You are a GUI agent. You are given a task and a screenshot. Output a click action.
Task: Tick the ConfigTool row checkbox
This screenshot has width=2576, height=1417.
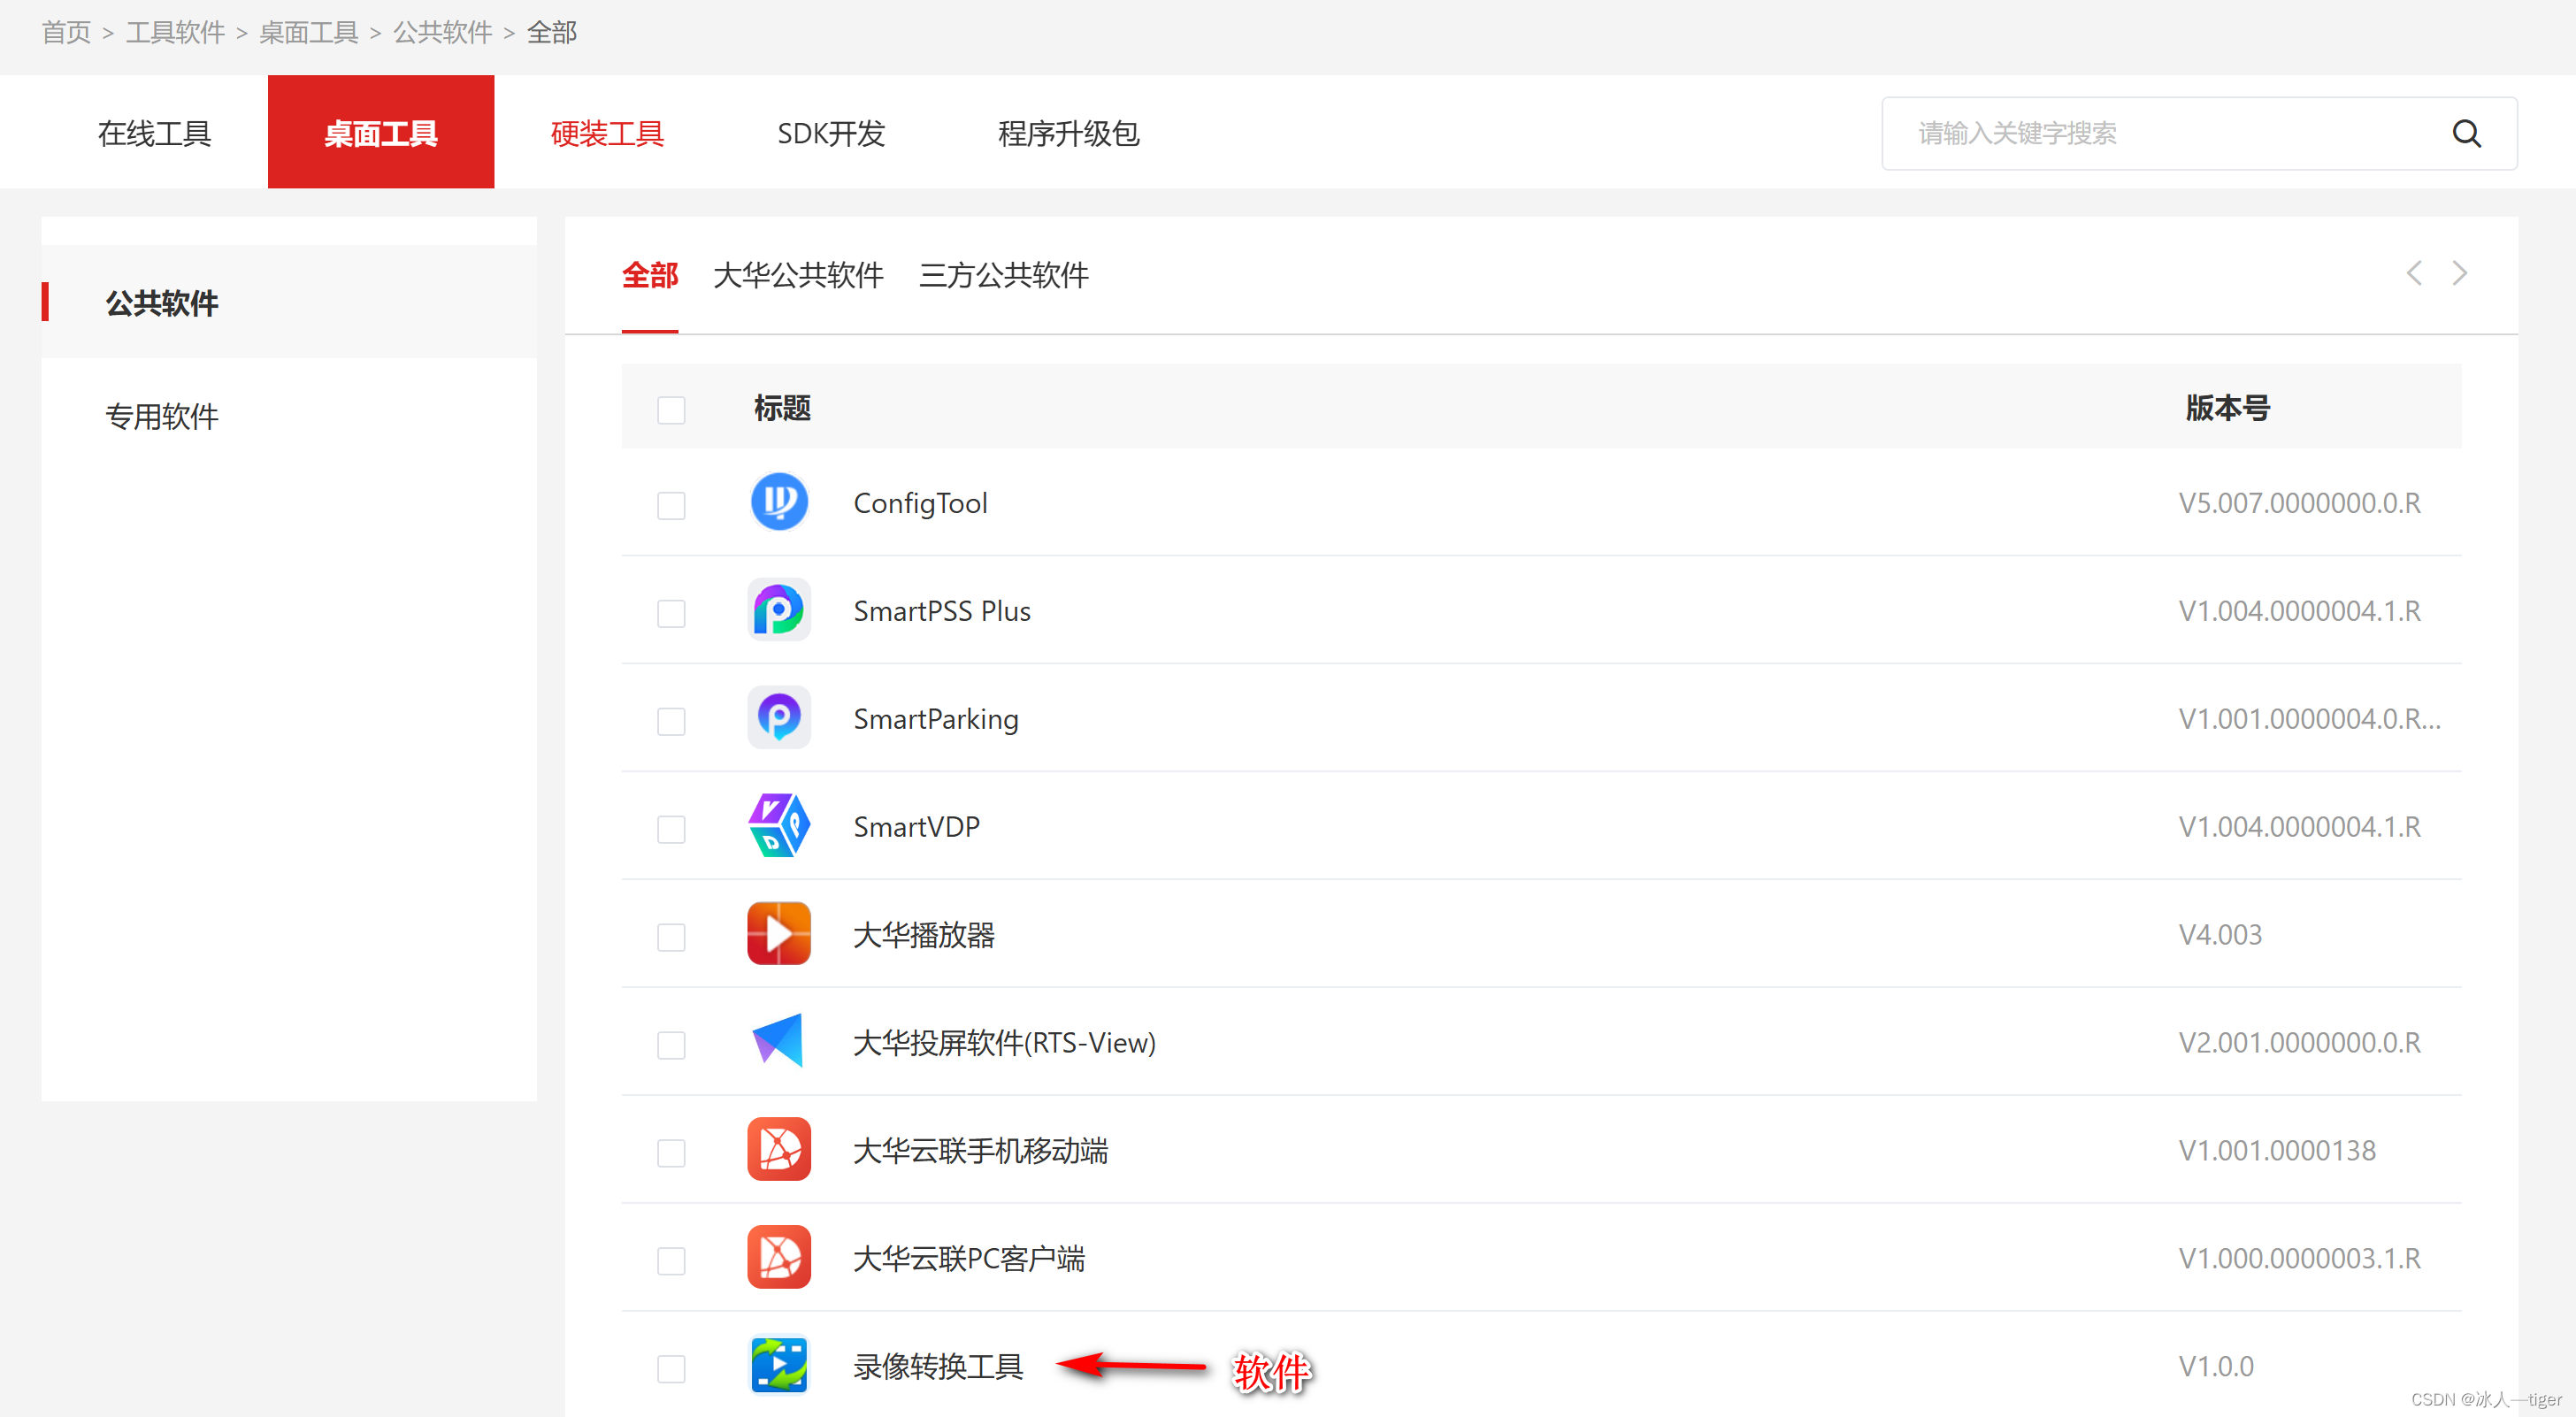[x=671, y=505]
